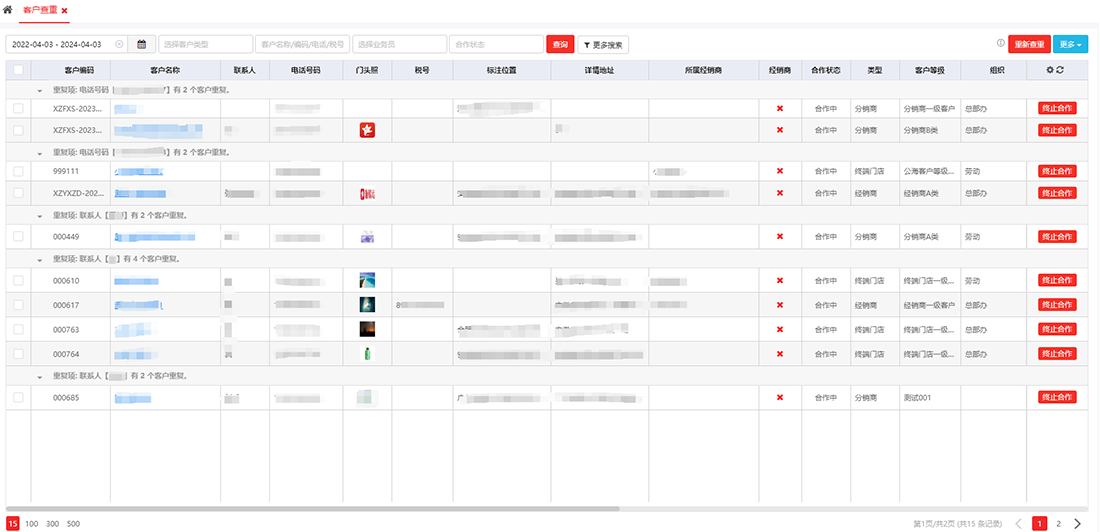Select the checkbox for customer 000449
Screen dimensions: 1100x532
point(18,236)
